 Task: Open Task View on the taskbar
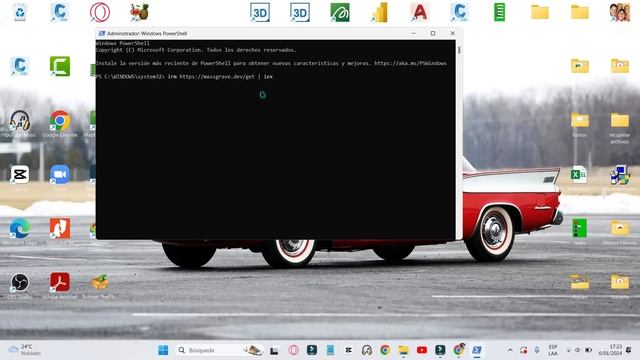point(274,350)
